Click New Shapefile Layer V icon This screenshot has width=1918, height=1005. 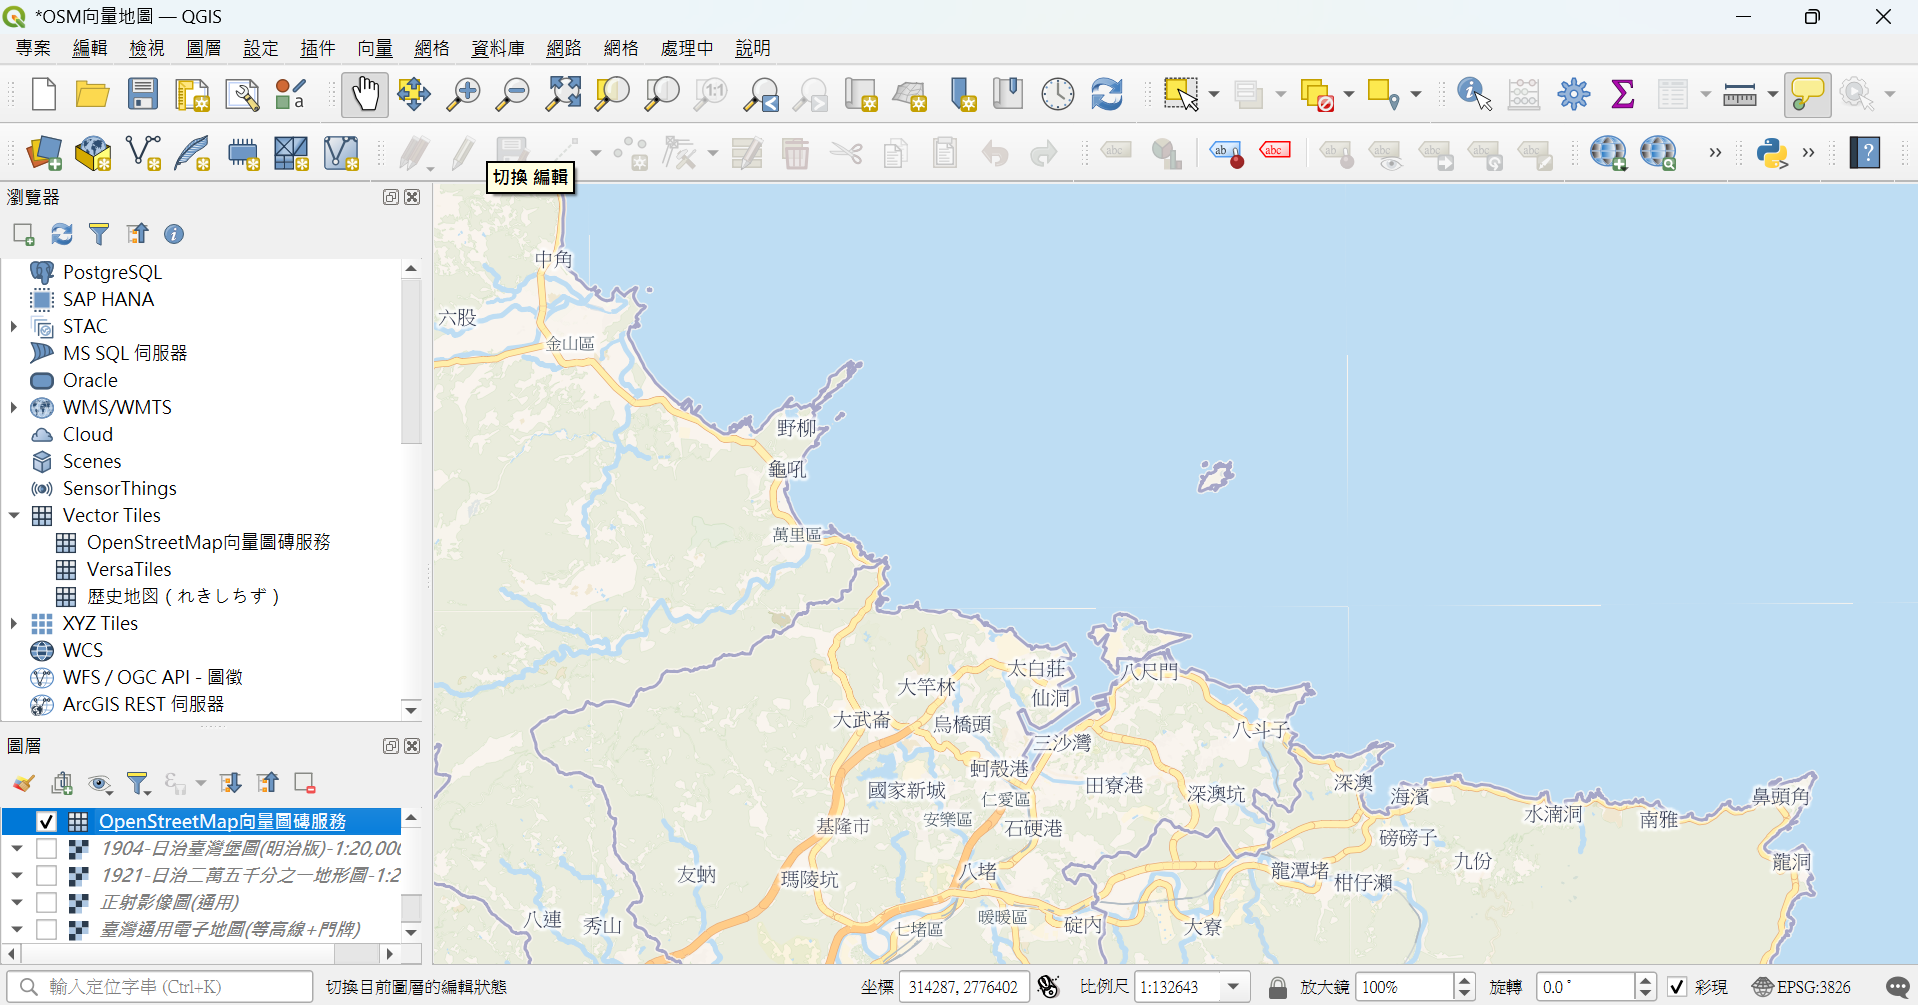[143, 153]
